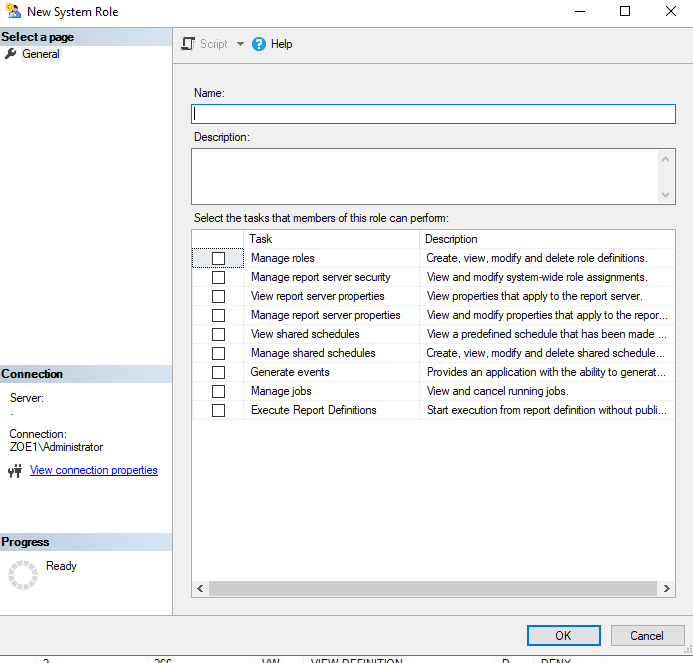Screen dimensions: 693x663
Task: Select 'Manage report server security' row text
Action: [321, 277]
